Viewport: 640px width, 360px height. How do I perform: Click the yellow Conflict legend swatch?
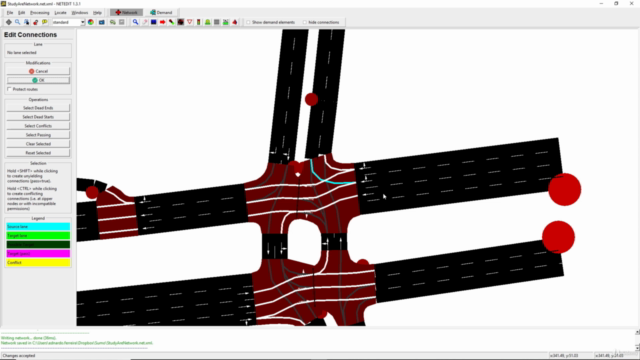pyautogui.click(x=38, y=262)
